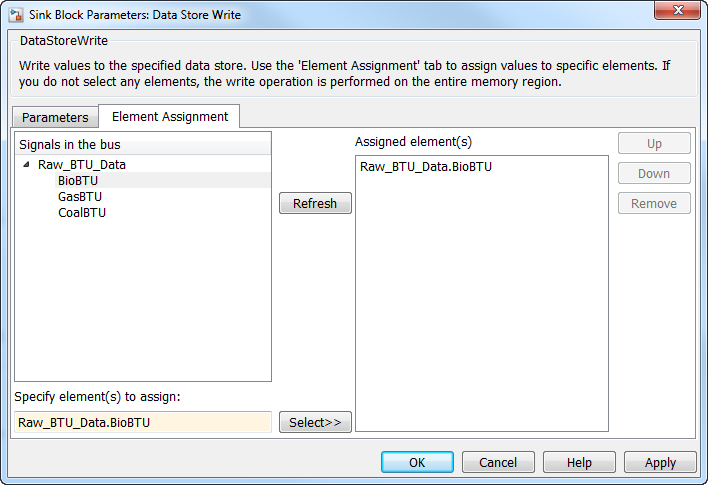Cancel the dialog changes
This screenshot has width=708, height=485.
(x=498, y=462)
